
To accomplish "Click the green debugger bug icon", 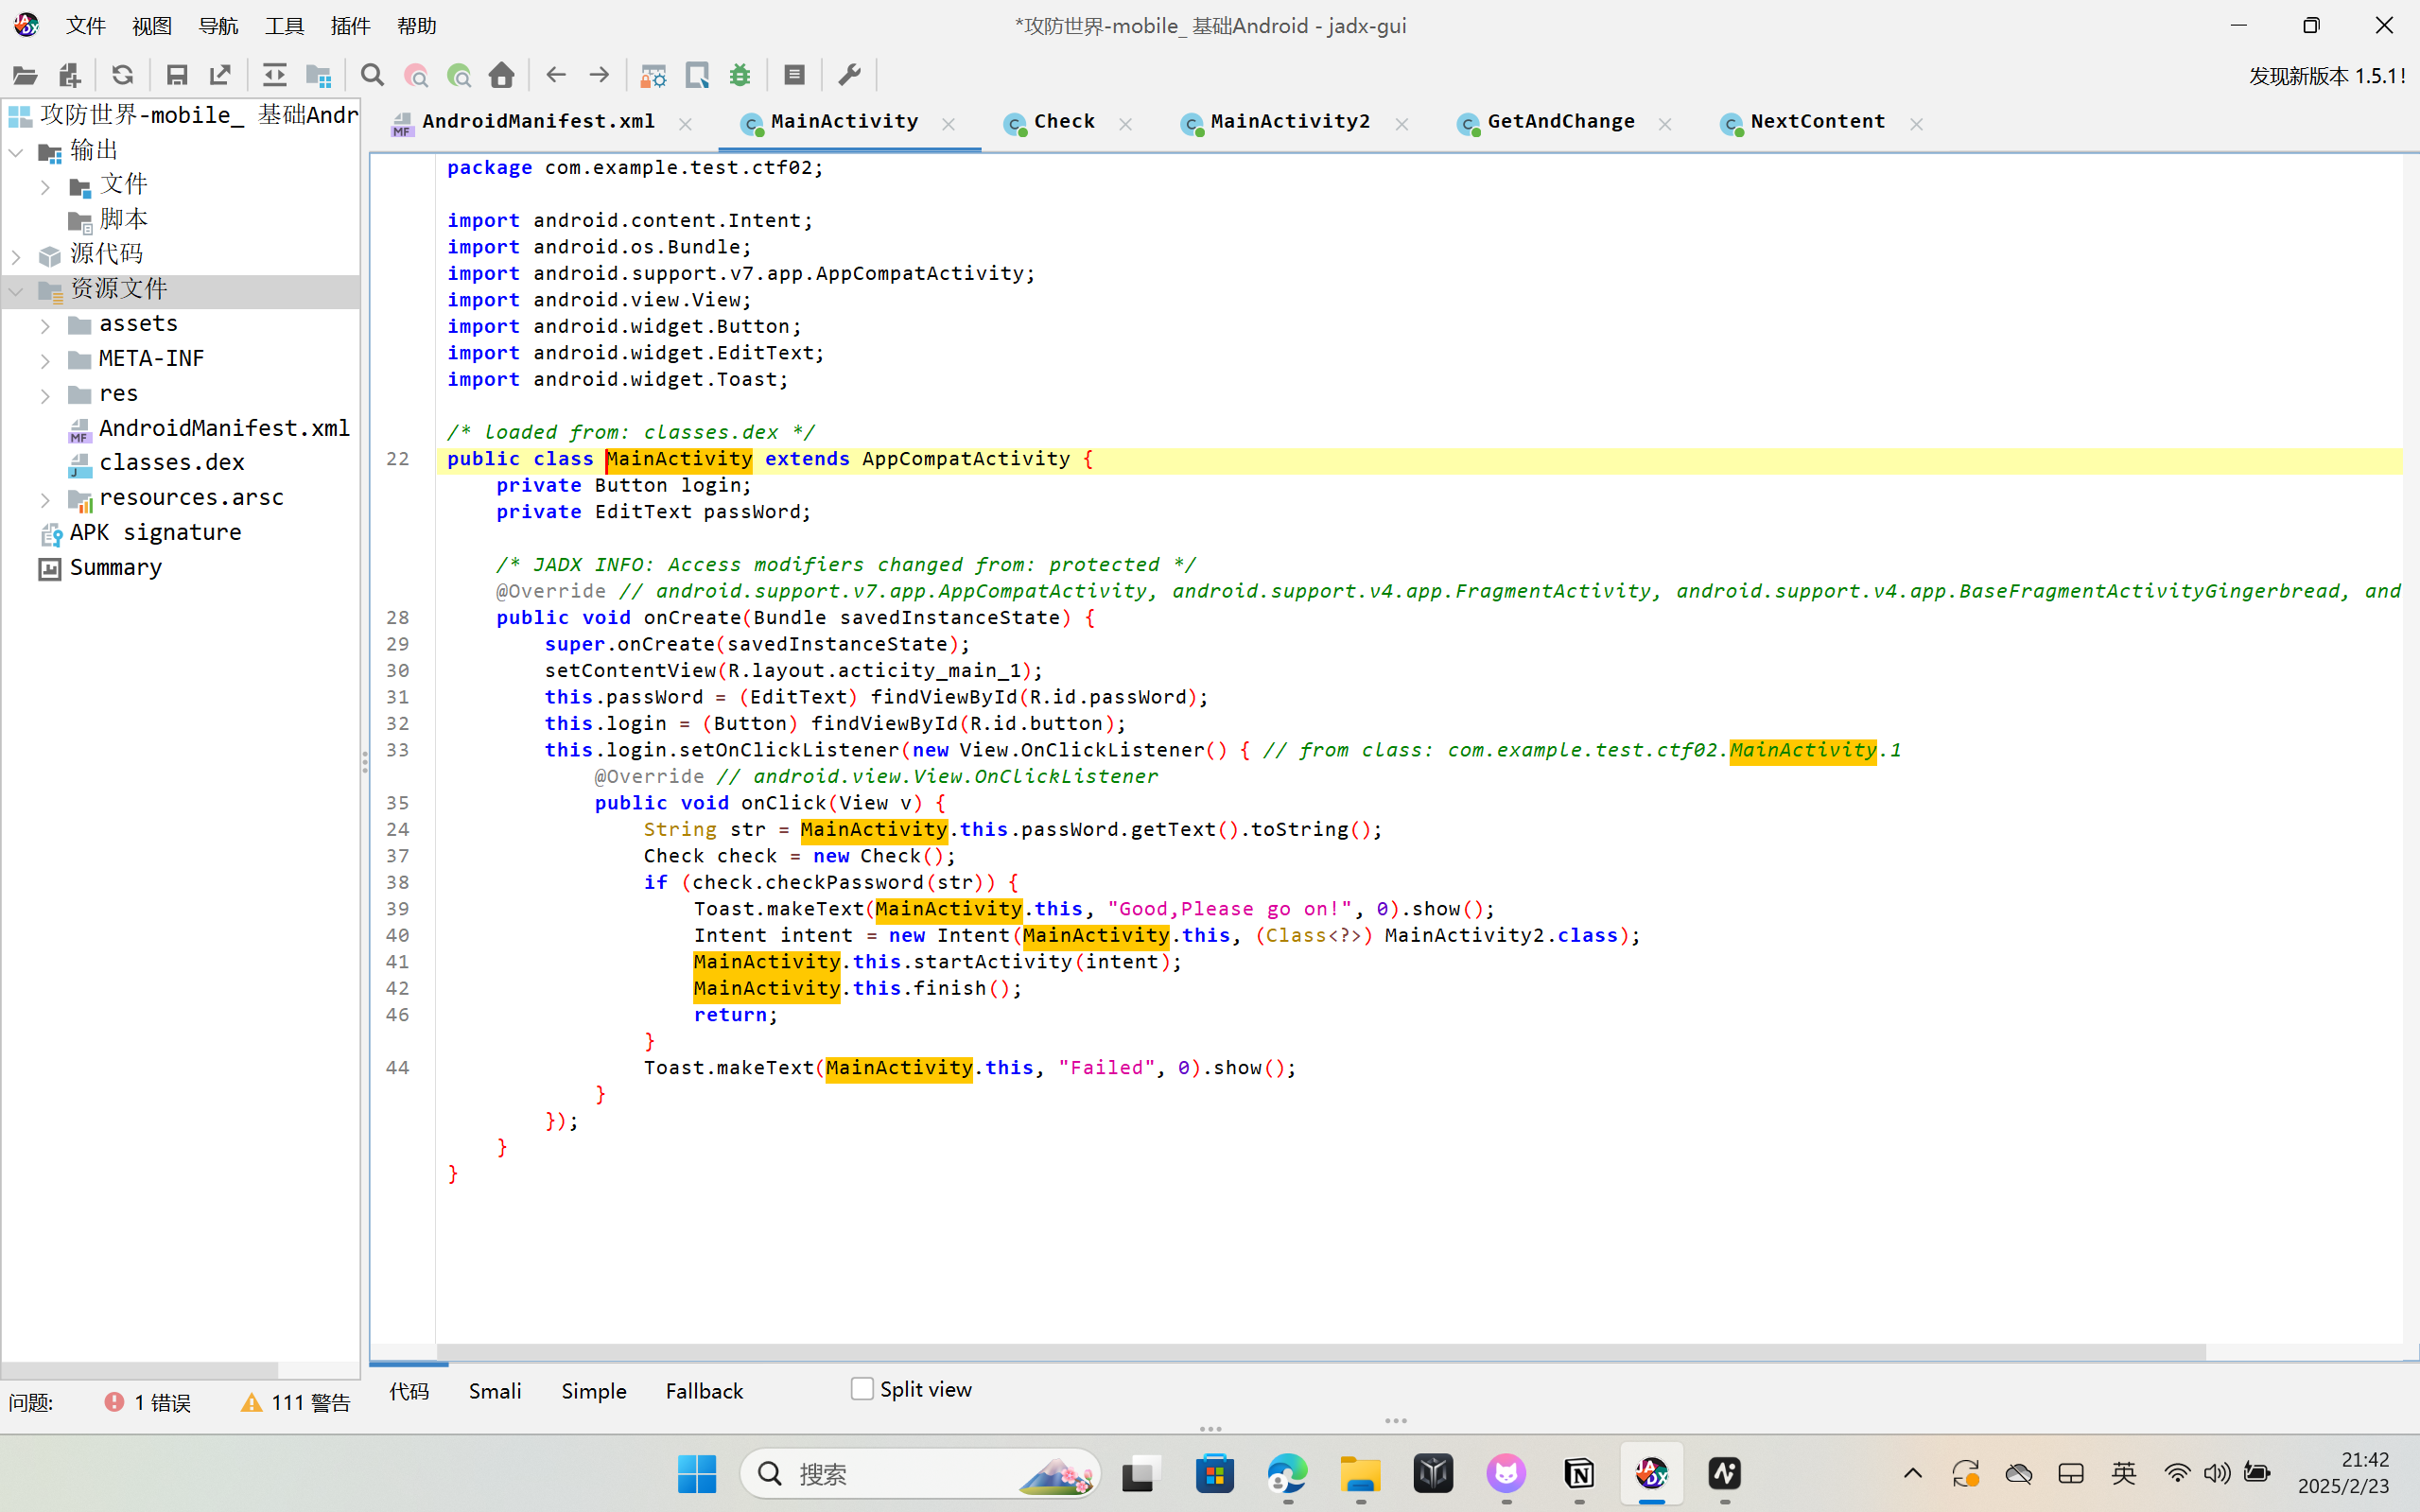I will tap(740, 75).
